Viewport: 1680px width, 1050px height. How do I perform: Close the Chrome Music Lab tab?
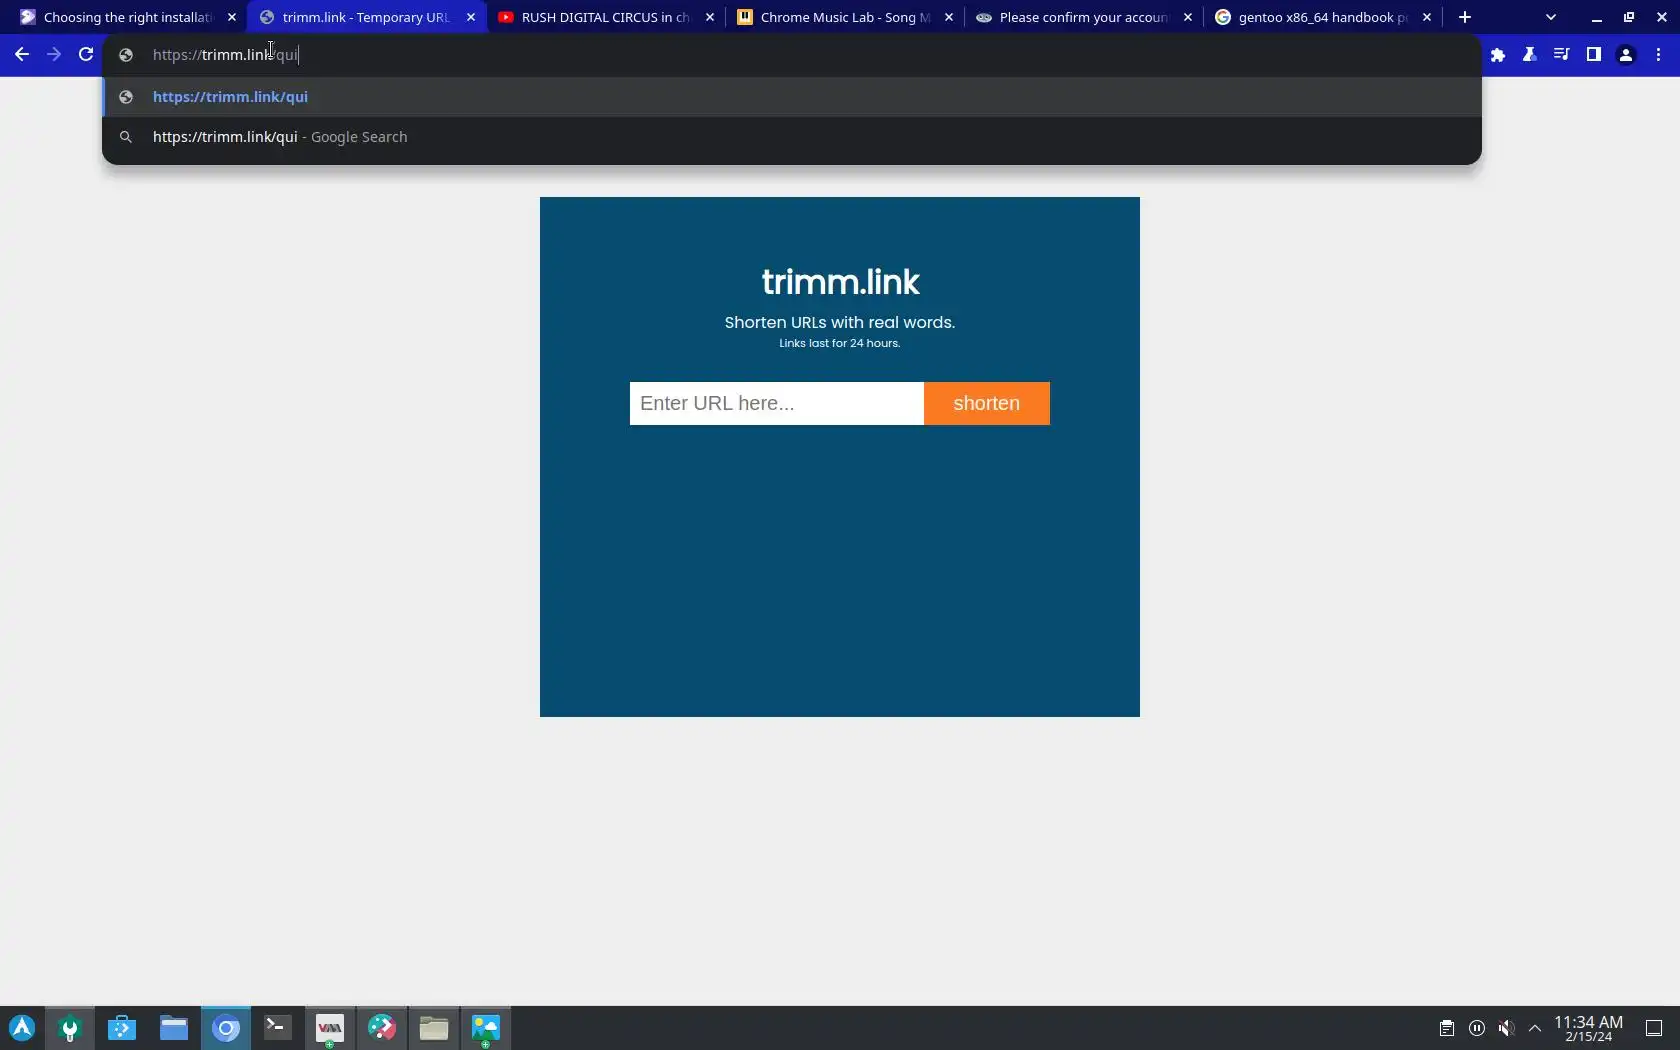coord(949,17)
